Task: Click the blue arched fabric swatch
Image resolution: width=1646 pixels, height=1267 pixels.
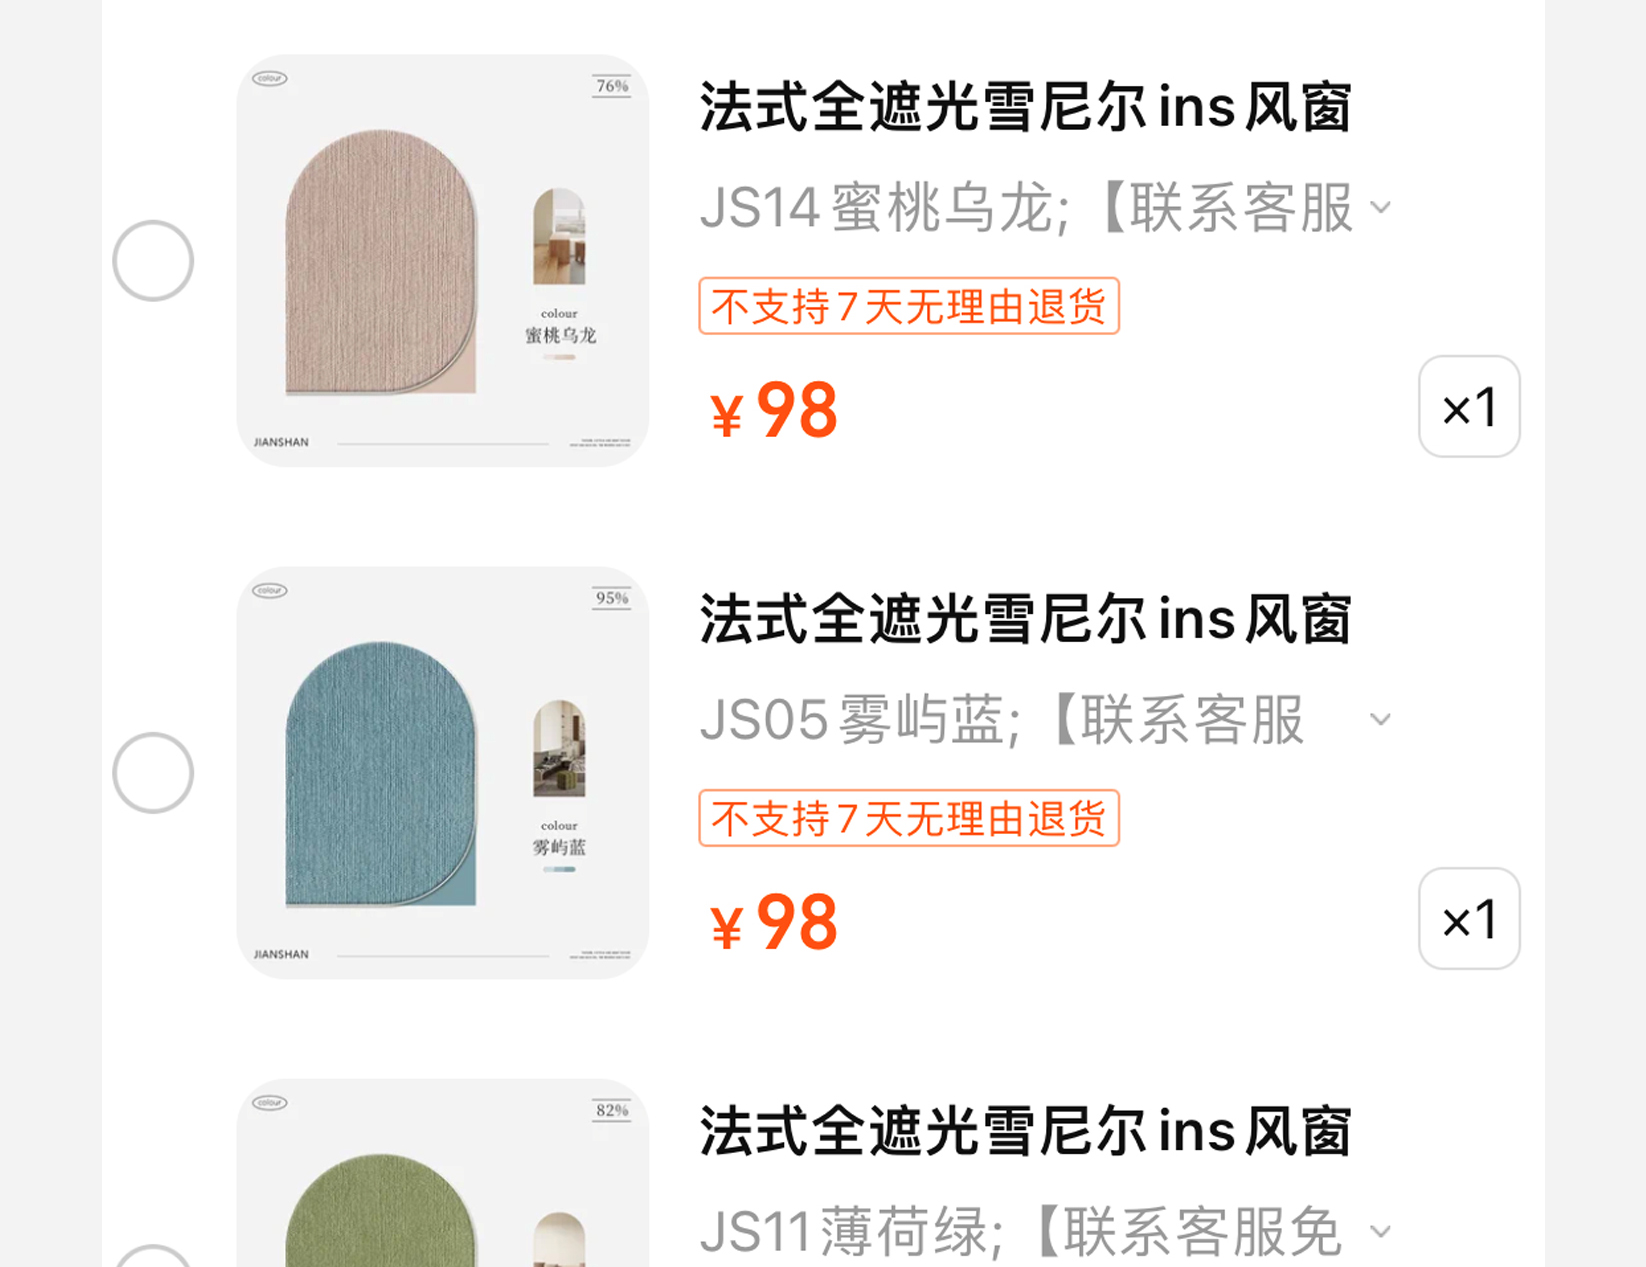Action: click(380, 774)
